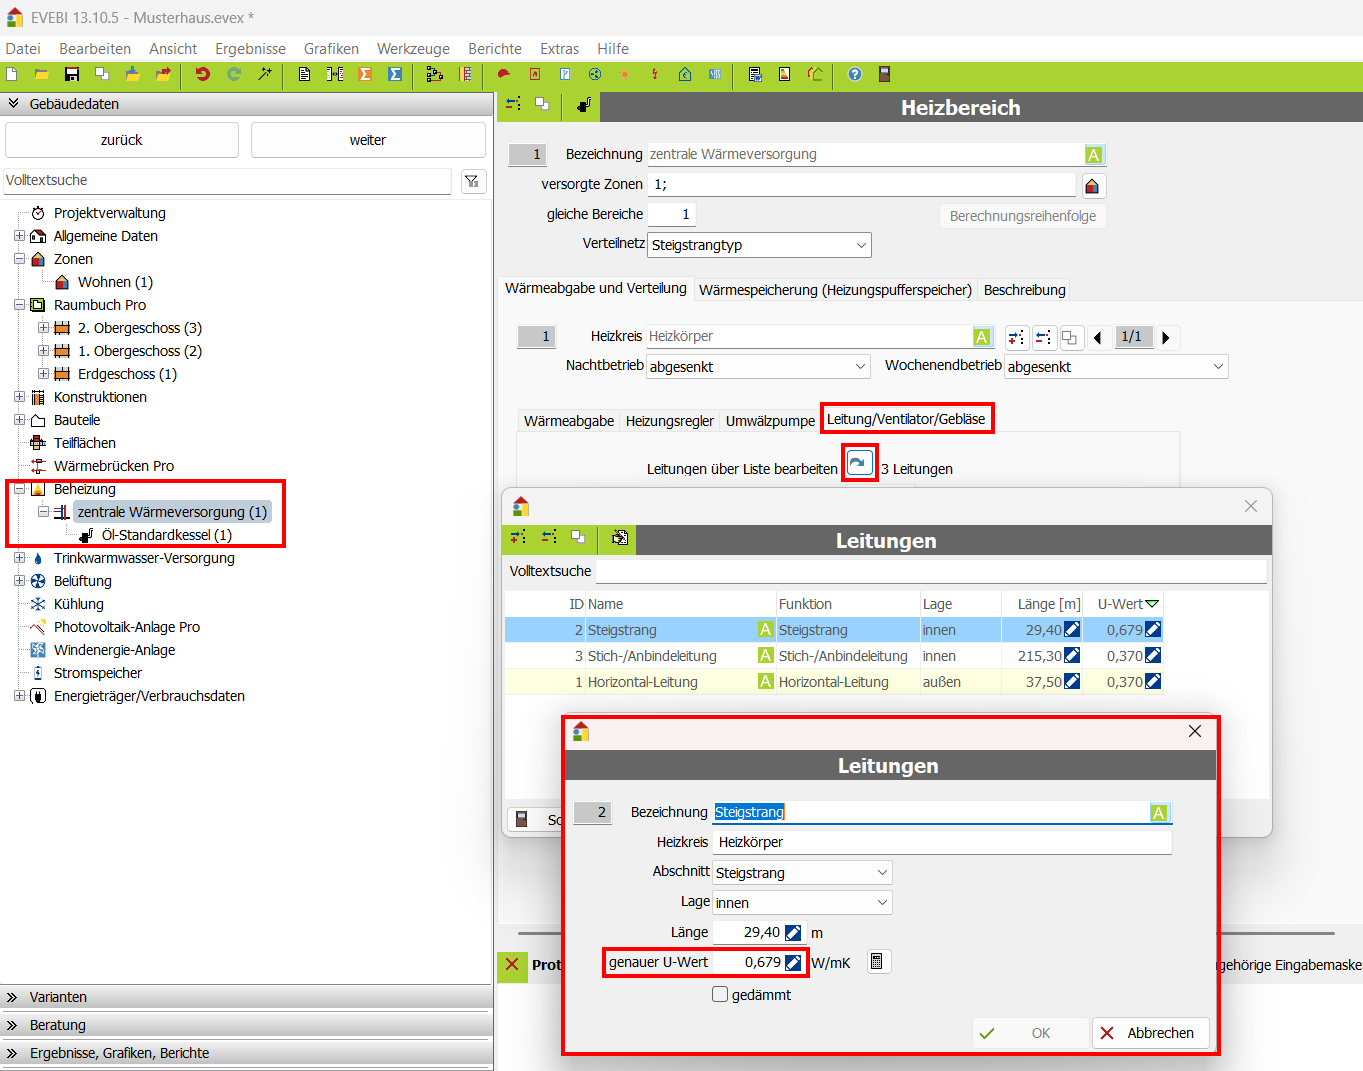The height and width of the screenshot is (1071, 1363).
Task: Click the save disk icon in toolbar
Action: [71, 74]
